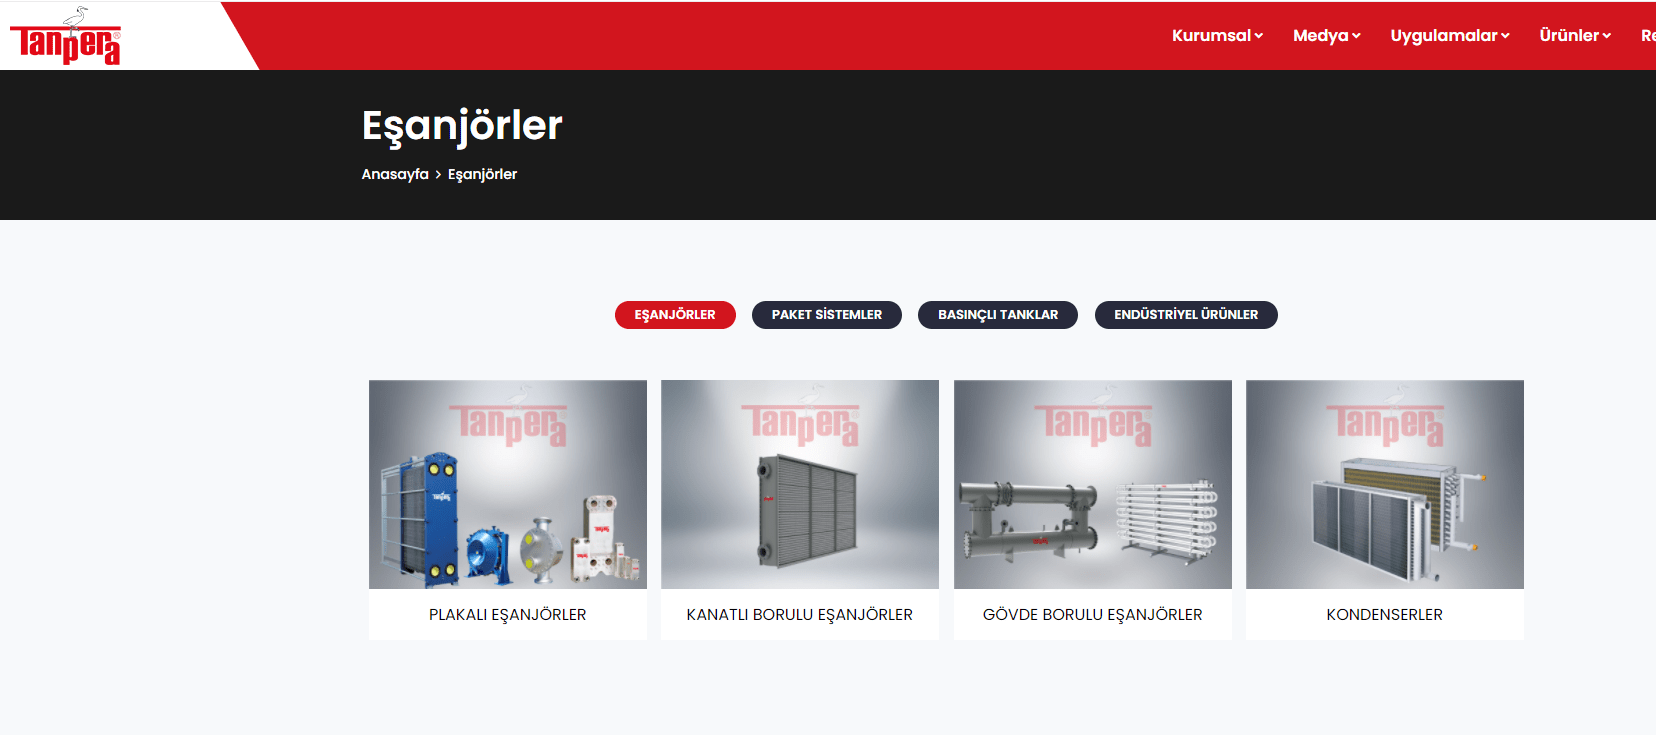Expand the Medya menu

pos(1326,36)
